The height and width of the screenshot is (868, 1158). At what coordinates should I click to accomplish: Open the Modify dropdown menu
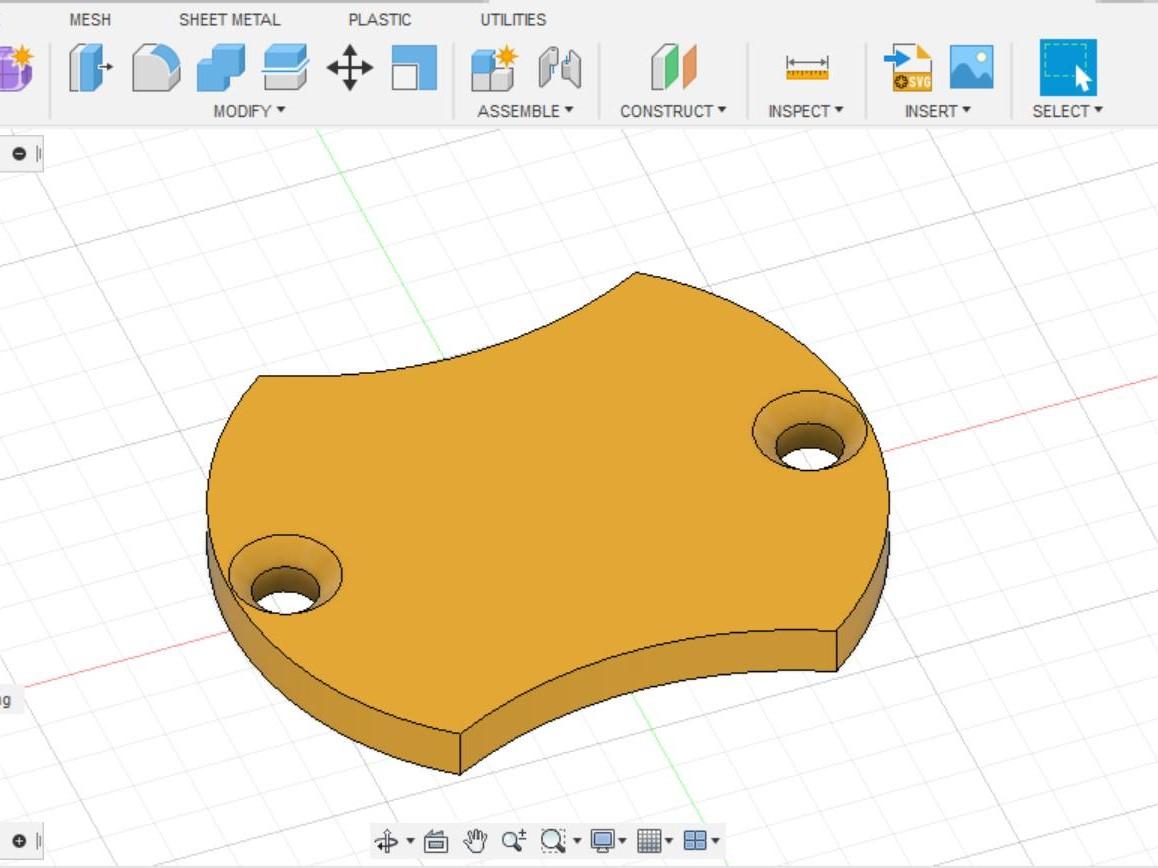tap(244, 111)
